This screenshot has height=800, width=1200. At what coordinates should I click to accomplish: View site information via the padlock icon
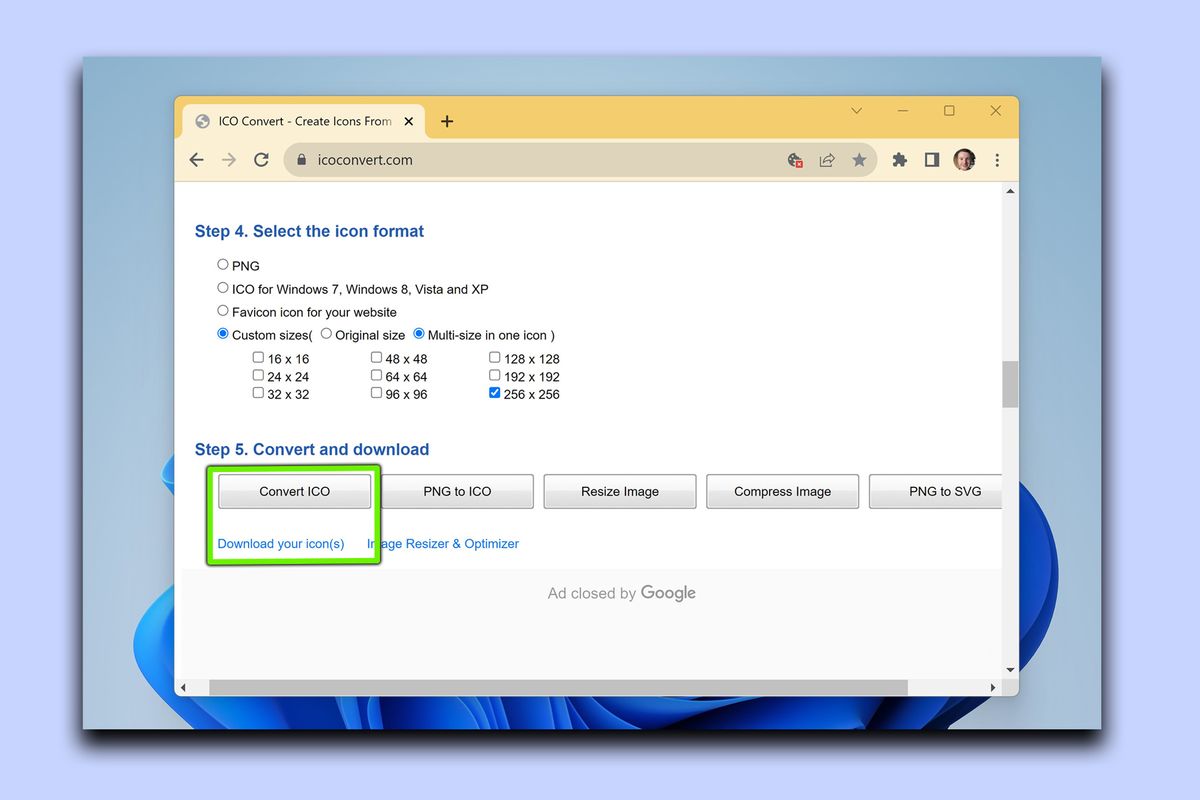tap(302, 159)
